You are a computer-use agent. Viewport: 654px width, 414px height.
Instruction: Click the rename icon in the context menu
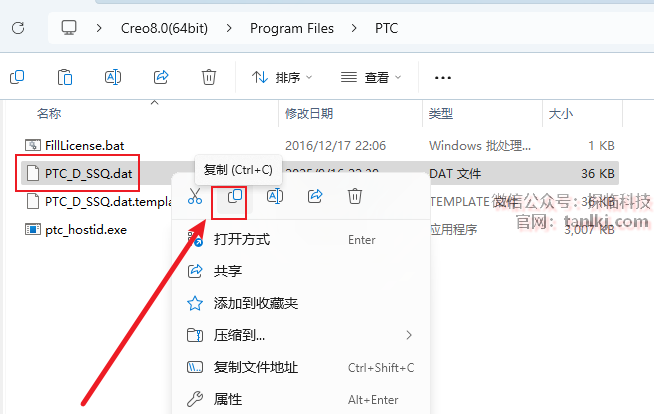click(x=275, y=196)
